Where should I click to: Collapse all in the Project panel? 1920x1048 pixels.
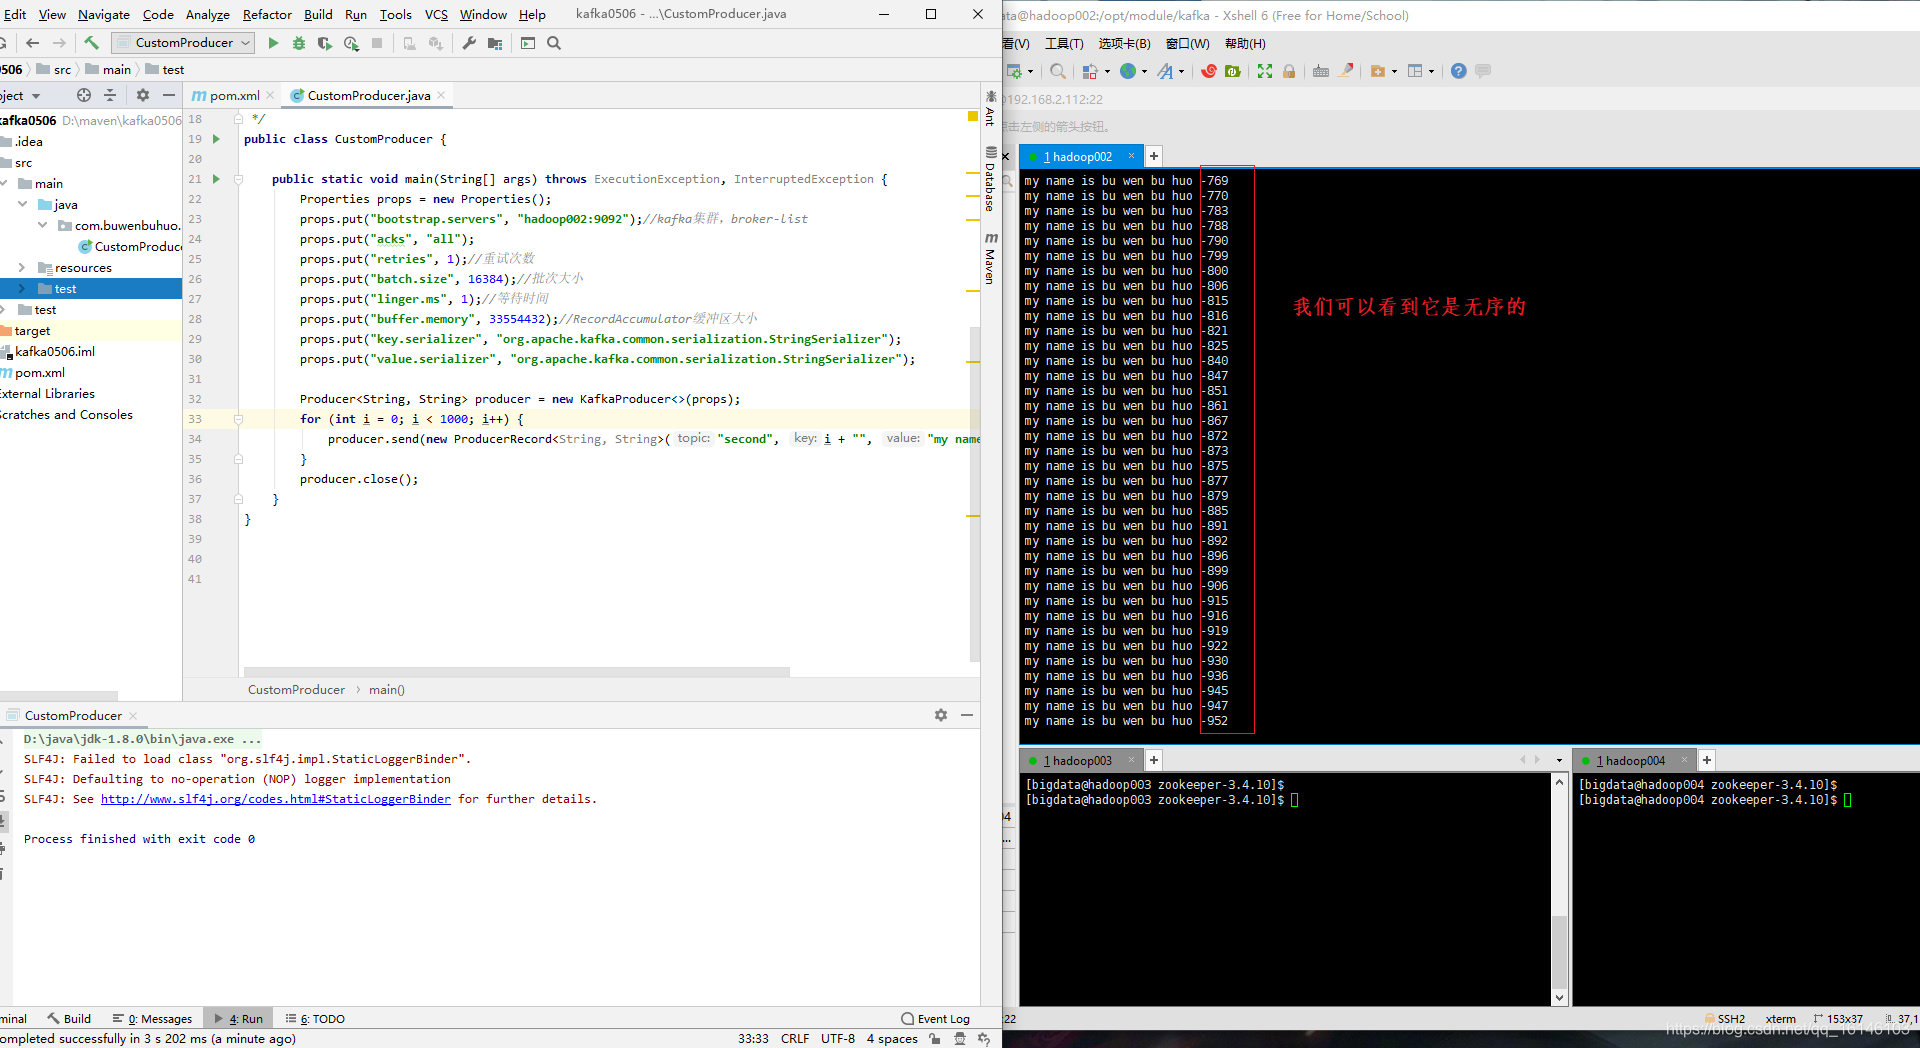[110, 95]
